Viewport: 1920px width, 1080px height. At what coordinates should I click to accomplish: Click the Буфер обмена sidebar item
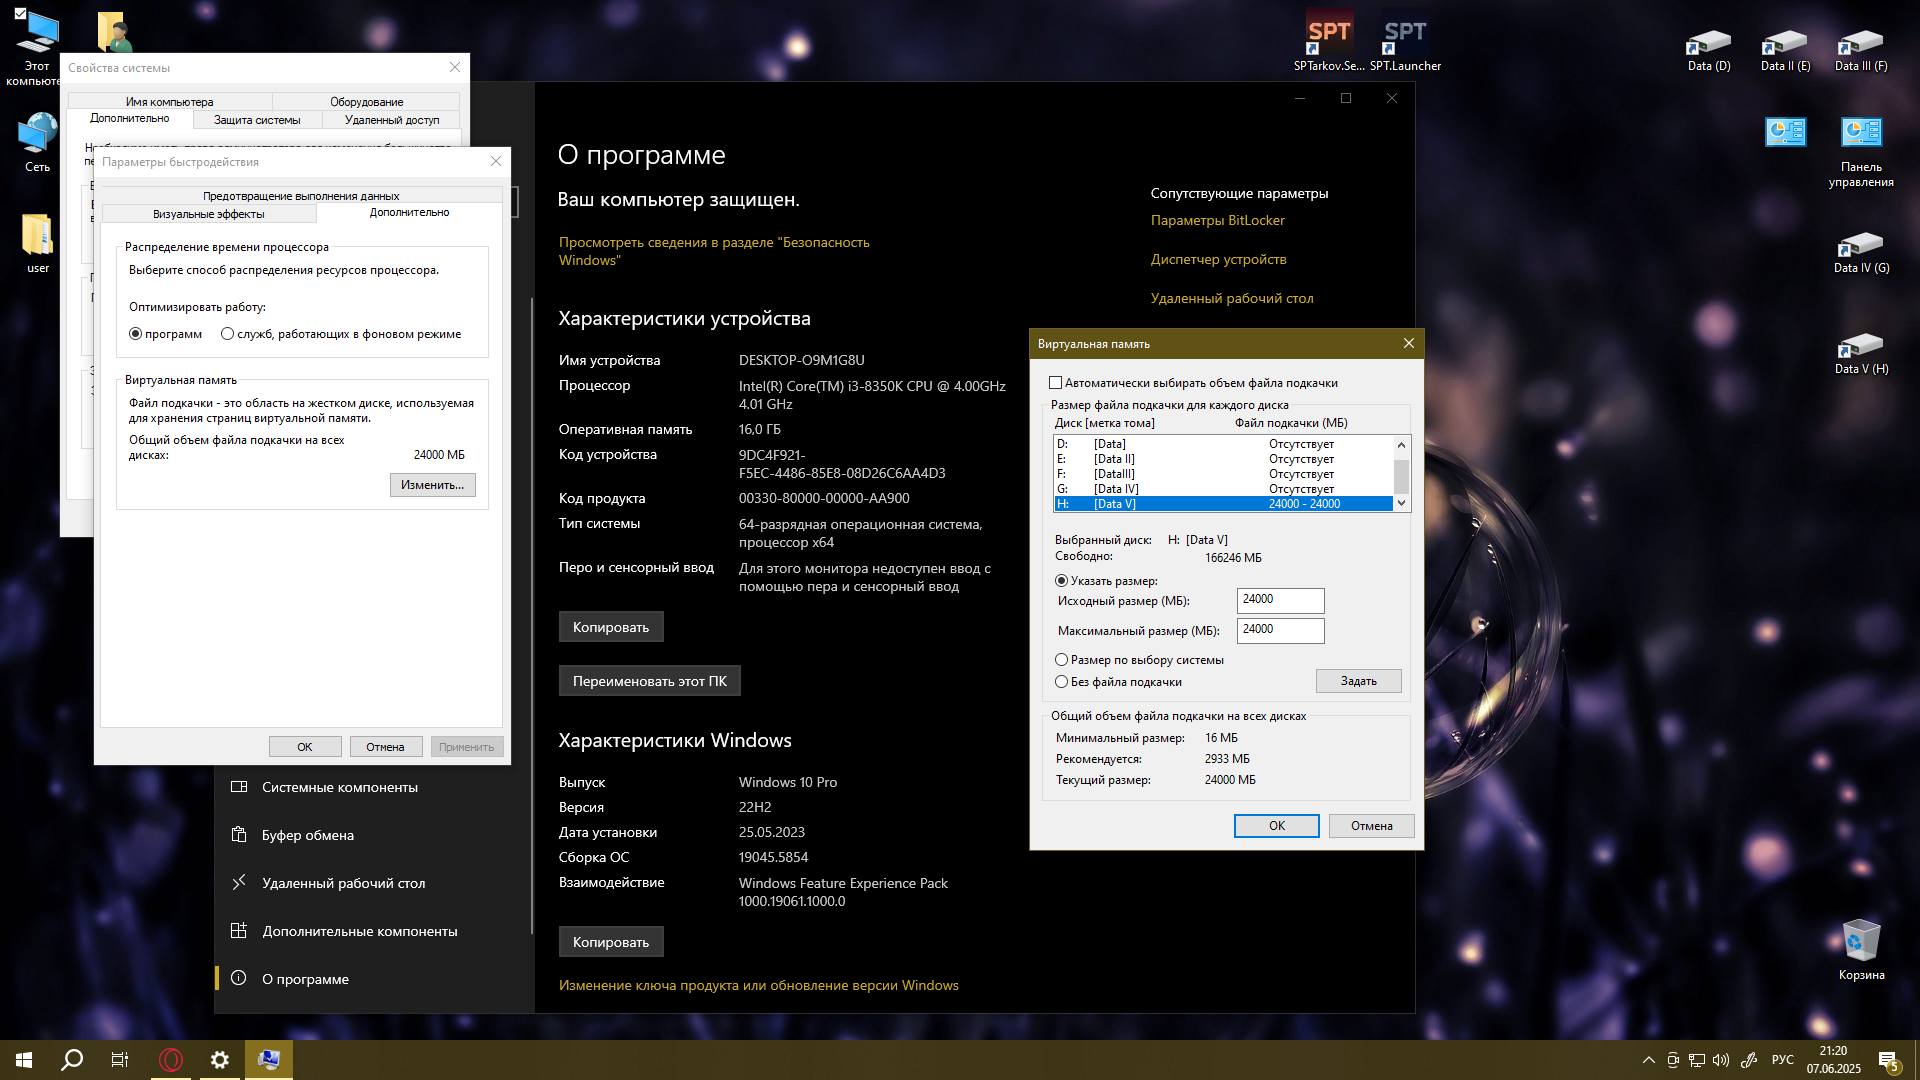(x=307, y=835)
